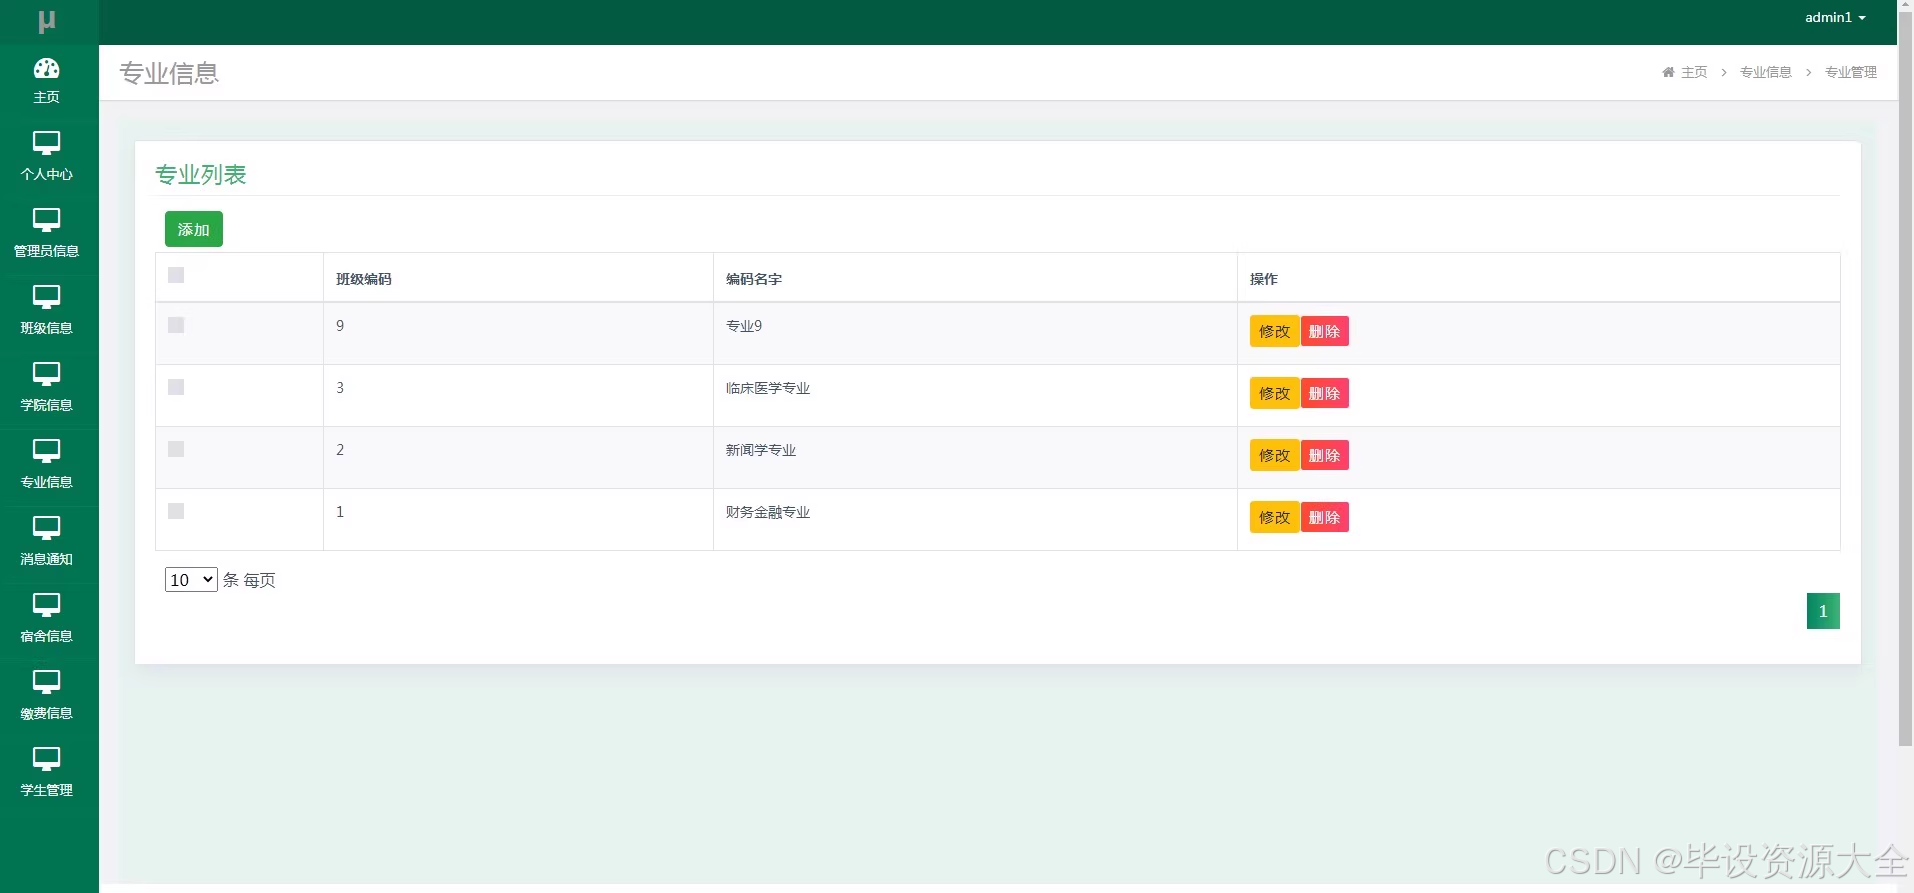This screenshot has width=1914, height=893.
Task: Open 班级信息 monitor icon in sidebar
Action: (x=47, y=297)
